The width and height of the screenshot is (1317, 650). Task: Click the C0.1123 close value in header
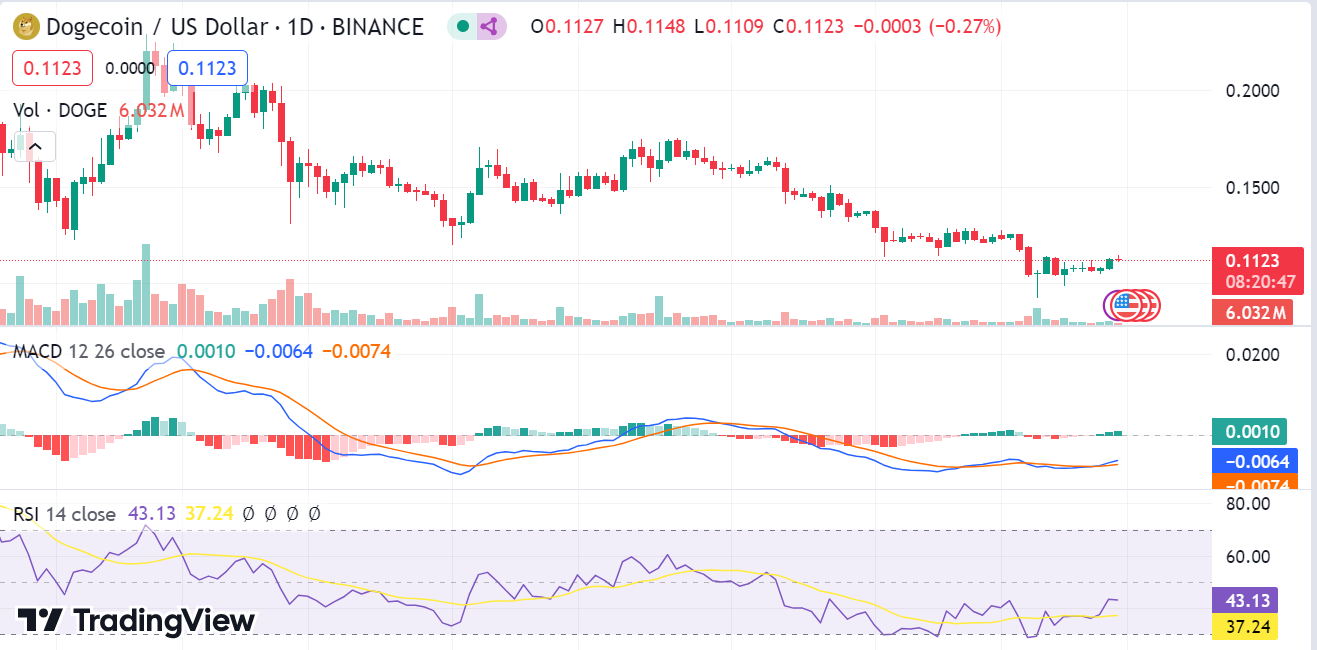click(808, 27)
